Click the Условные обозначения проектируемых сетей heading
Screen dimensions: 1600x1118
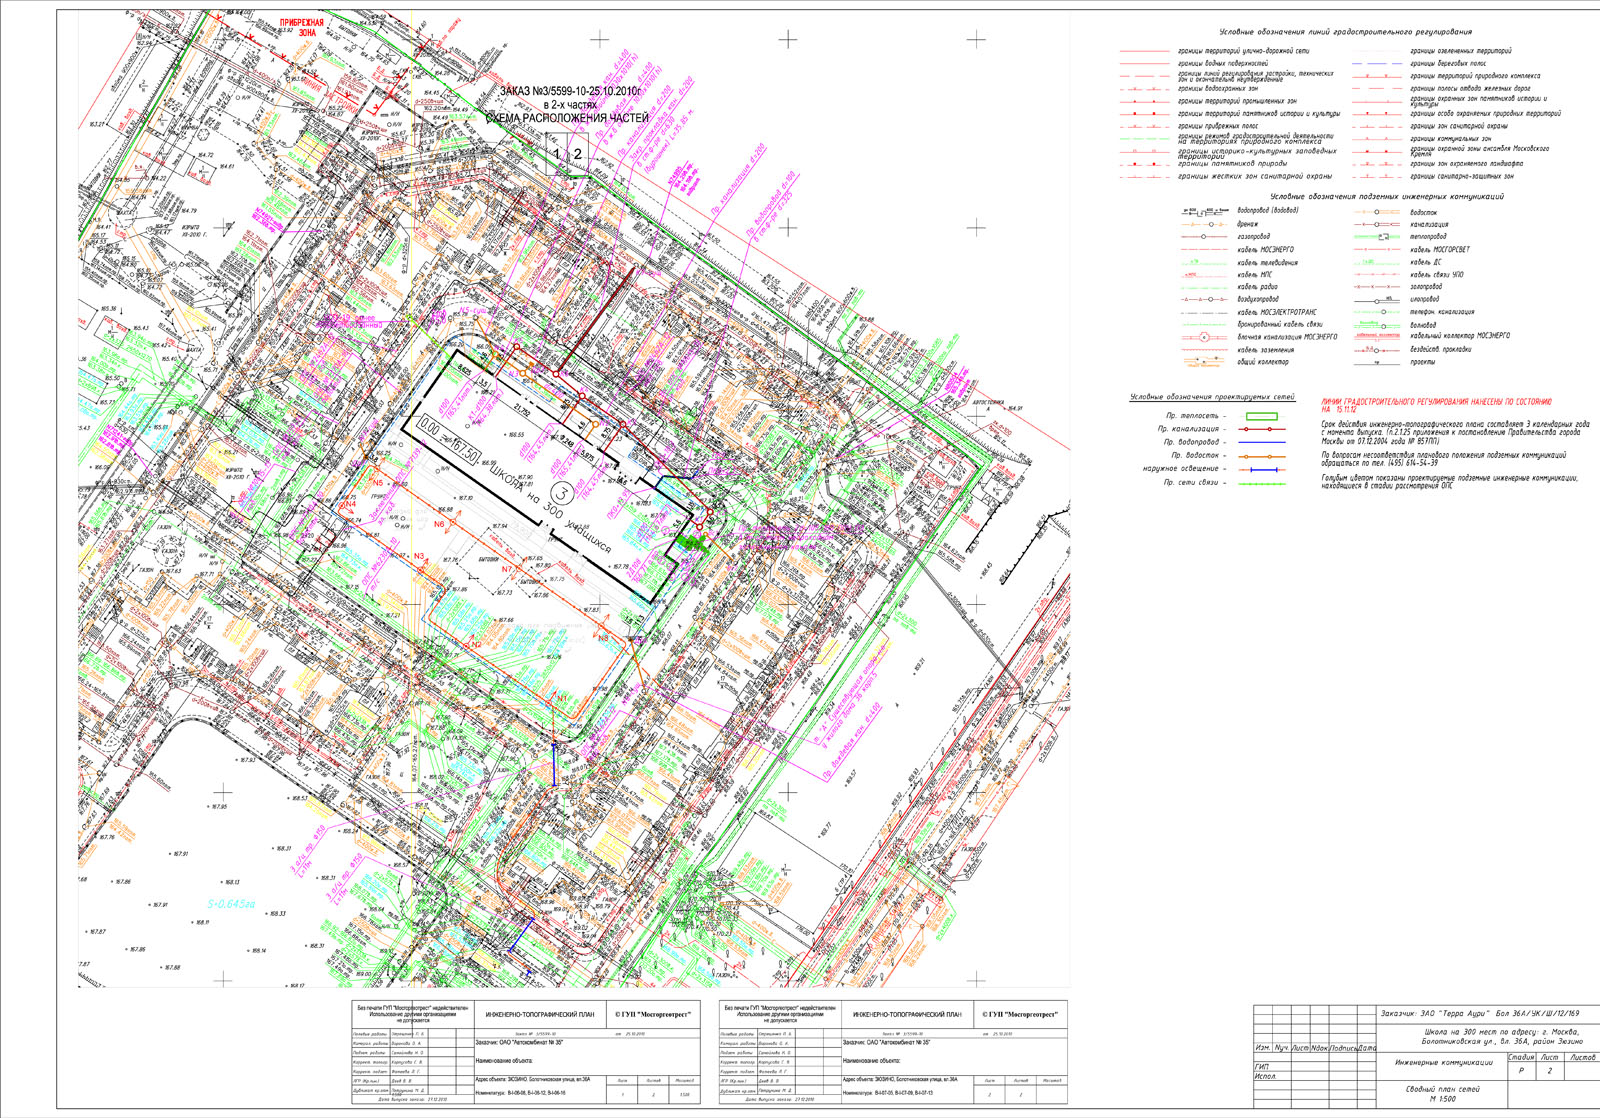point(1211,397)
